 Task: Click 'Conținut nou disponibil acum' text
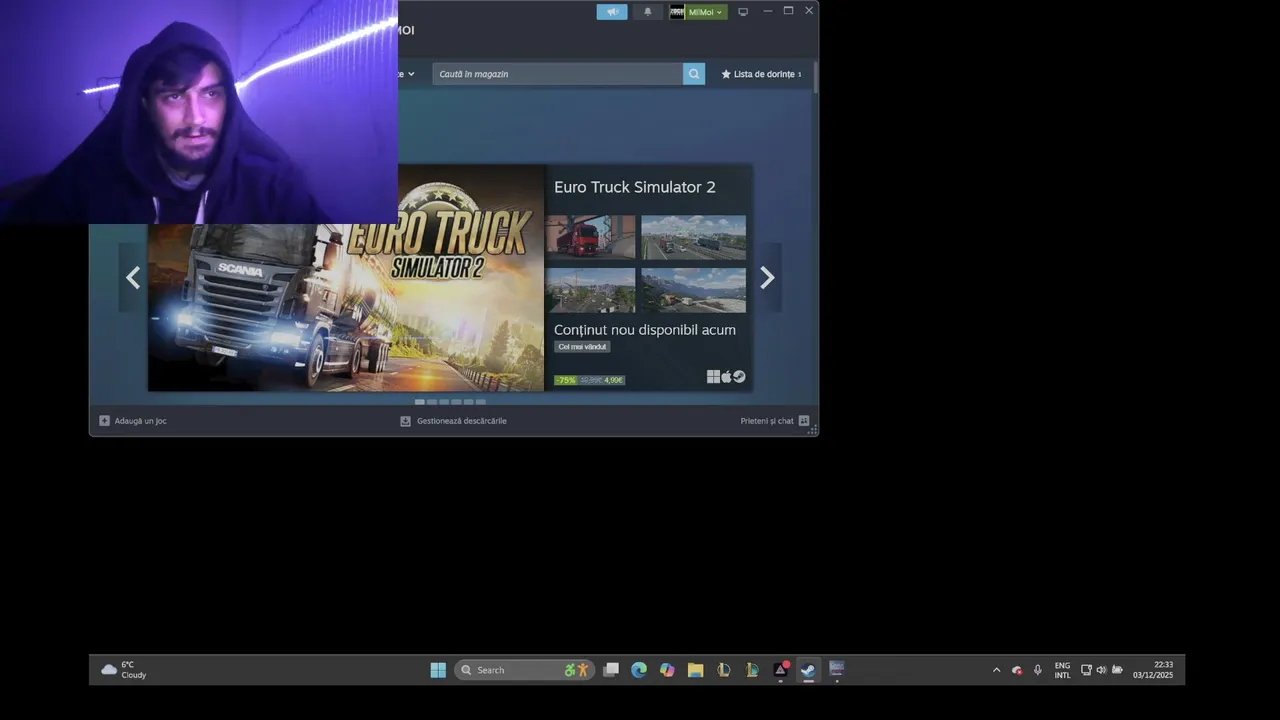645,330
